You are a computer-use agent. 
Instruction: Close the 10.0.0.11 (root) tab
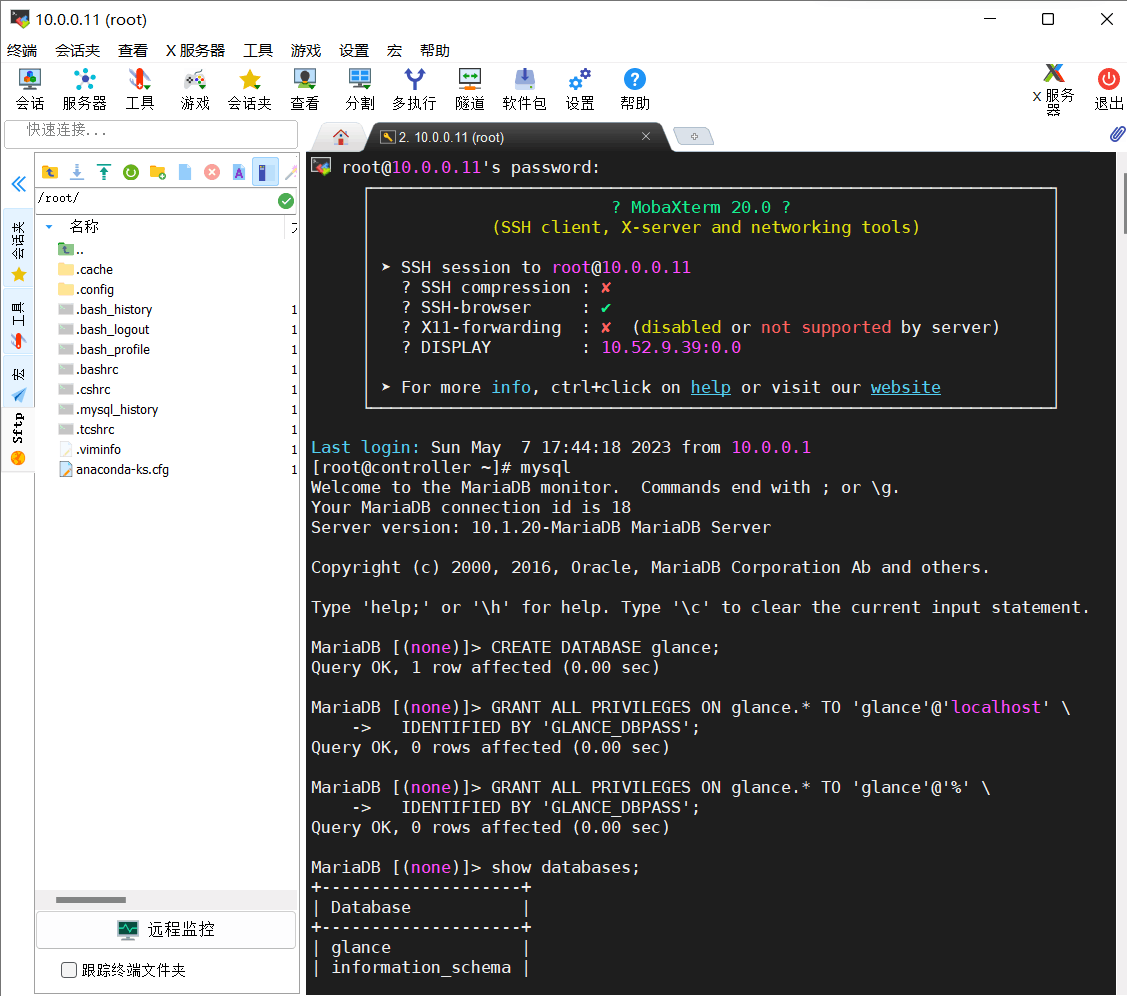pyautogui.click(x=645, y=136)
